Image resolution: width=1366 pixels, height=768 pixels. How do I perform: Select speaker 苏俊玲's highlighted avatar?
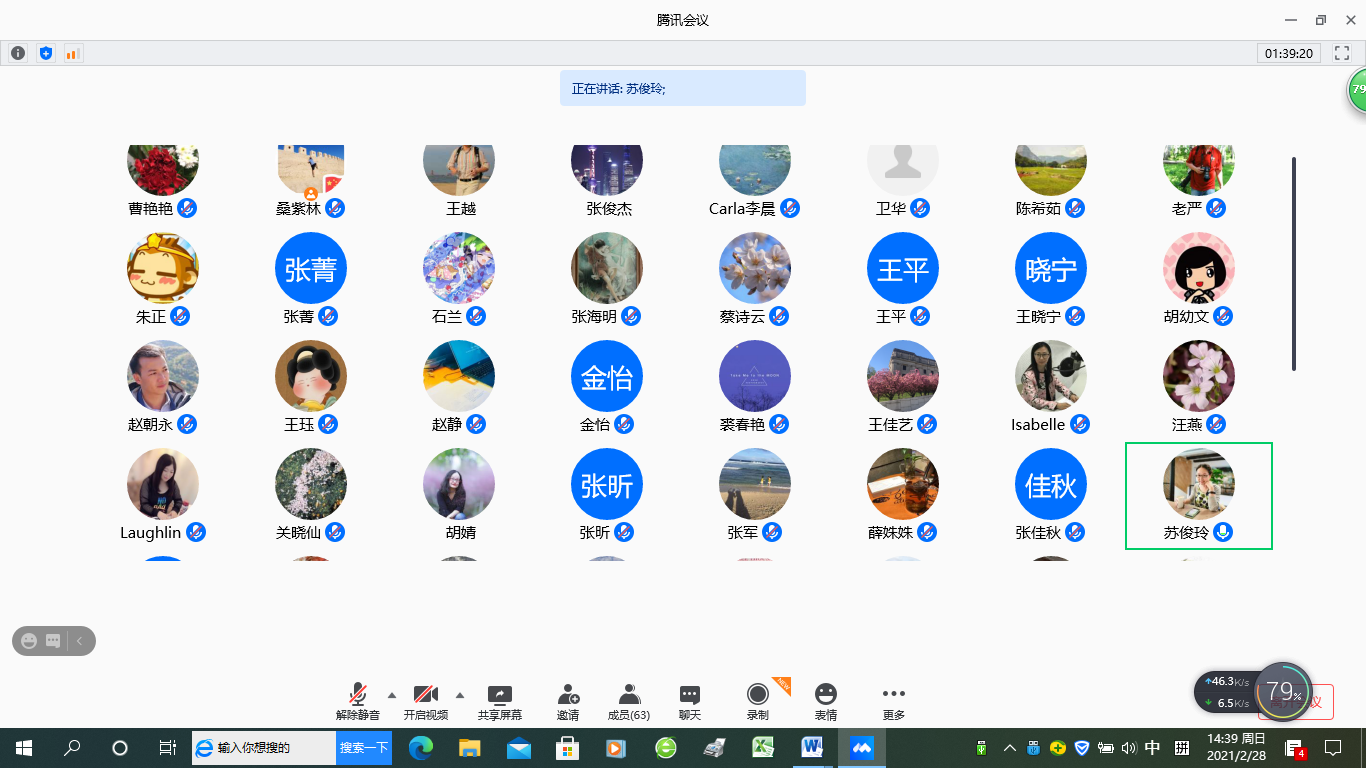click(1198, 485)
